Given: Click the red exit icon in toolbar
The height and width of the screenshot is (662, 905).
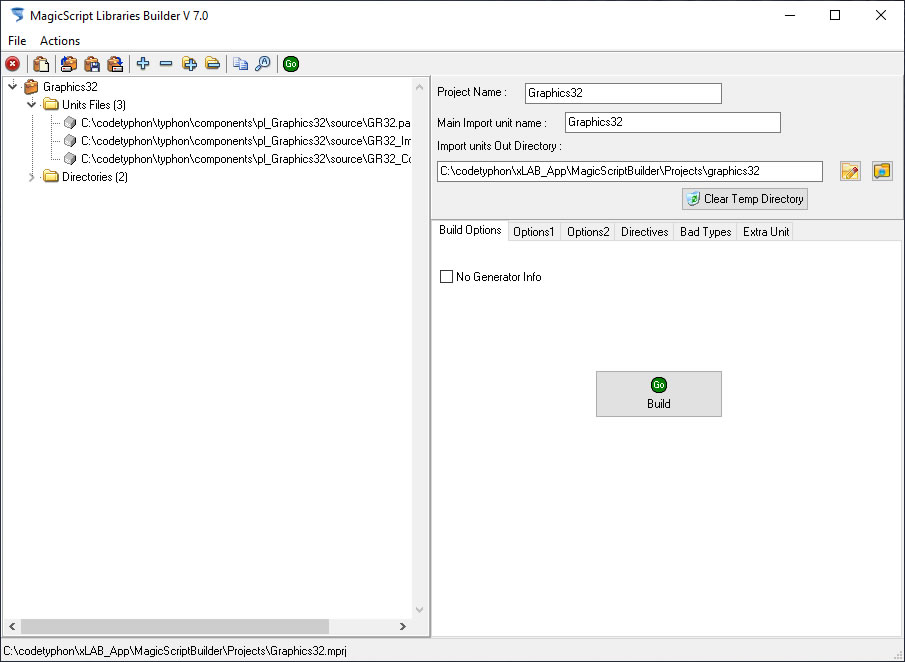Looking at the screenshot, I should pos(13,64).
